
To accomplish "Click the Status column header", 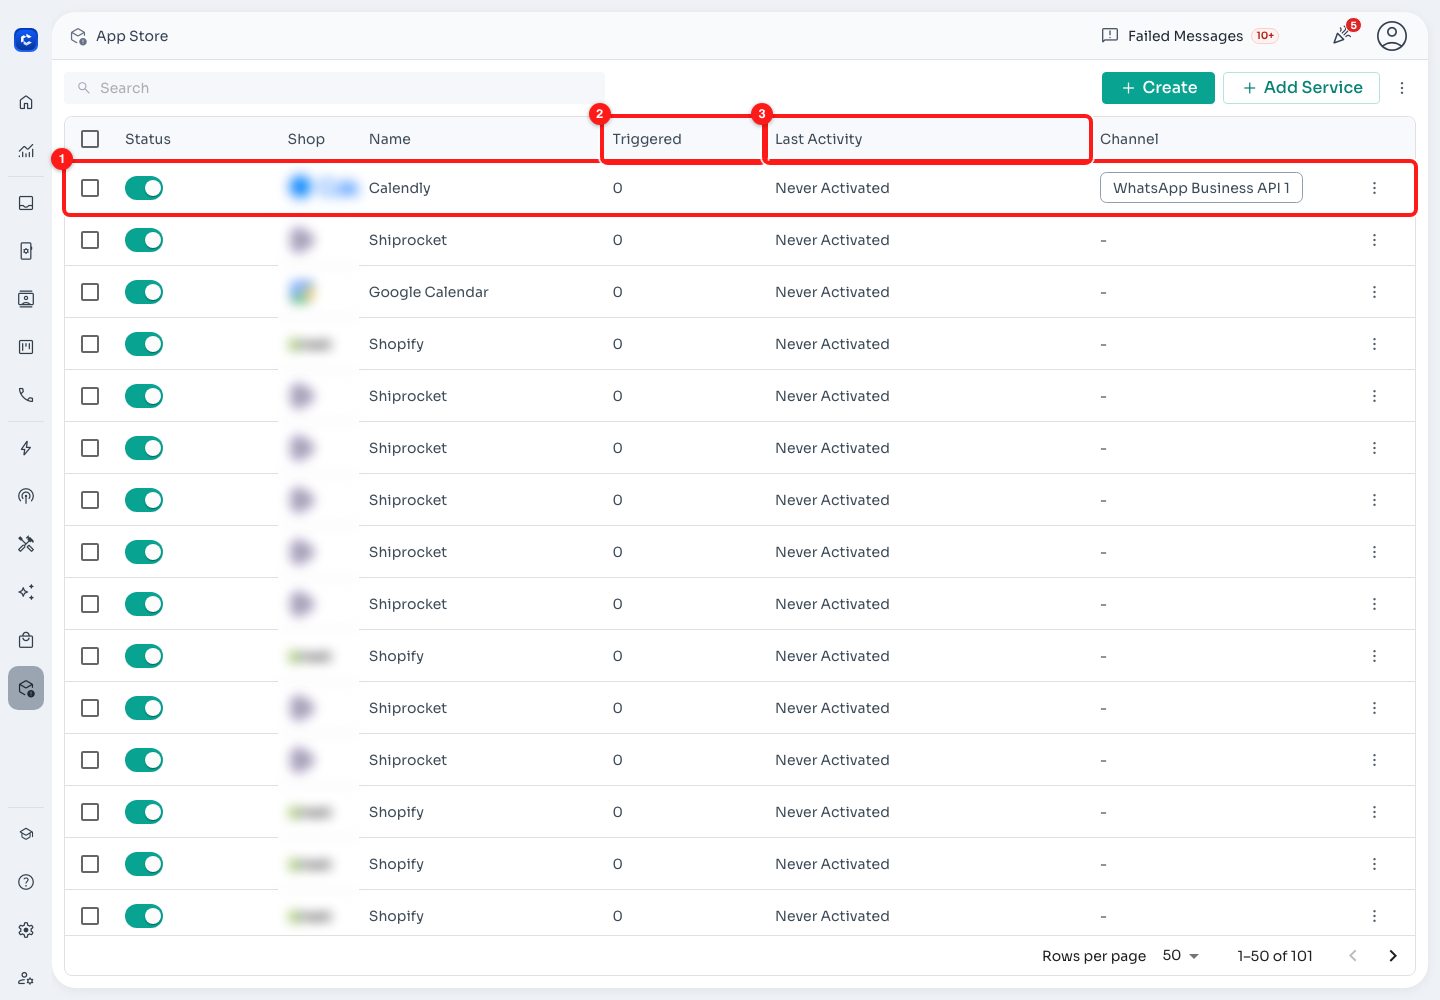I will (148, 139).
